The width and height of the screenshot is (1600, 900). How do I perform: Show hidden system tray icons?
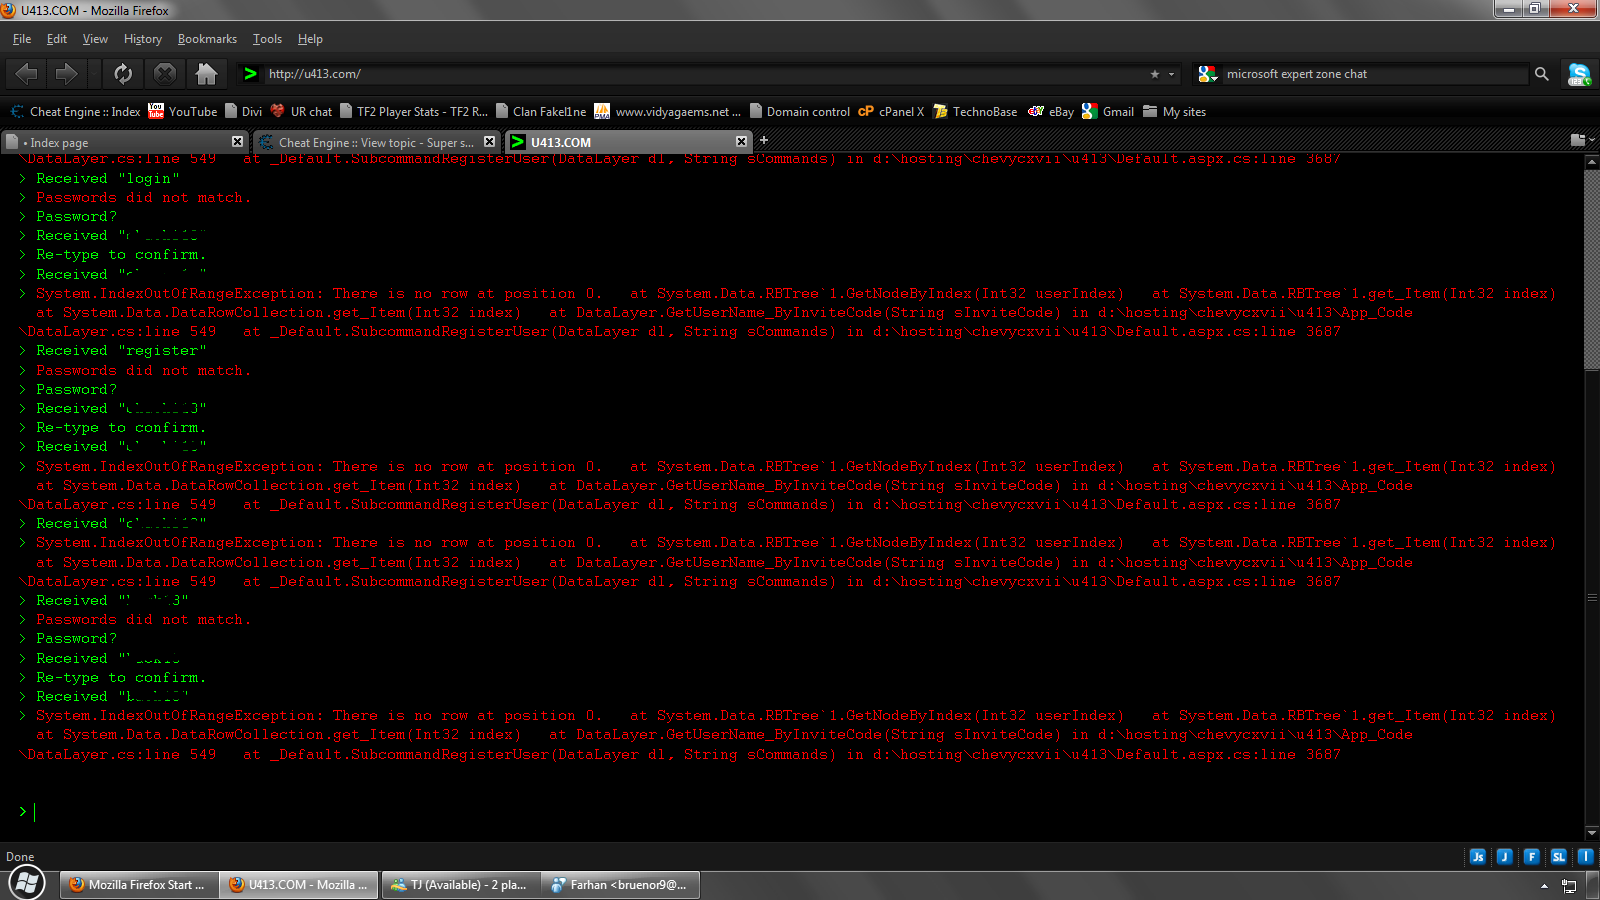[x=1544, y=886]
